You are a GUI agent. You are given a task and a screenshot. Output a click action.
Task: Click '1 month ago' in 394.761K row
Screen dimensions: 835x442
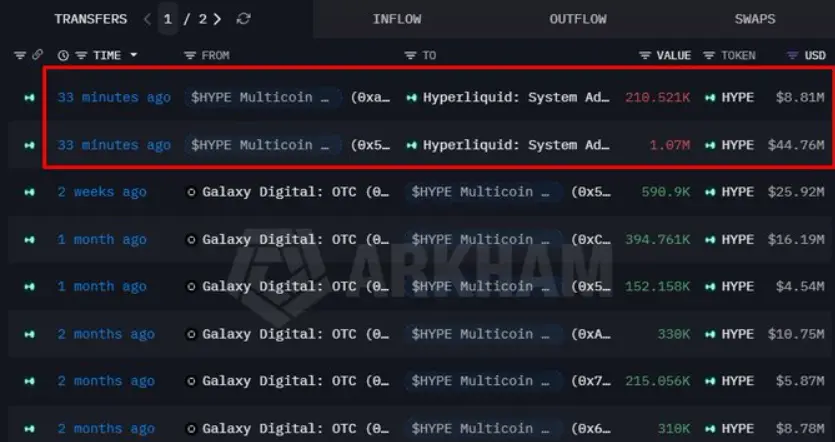(102, 240)
